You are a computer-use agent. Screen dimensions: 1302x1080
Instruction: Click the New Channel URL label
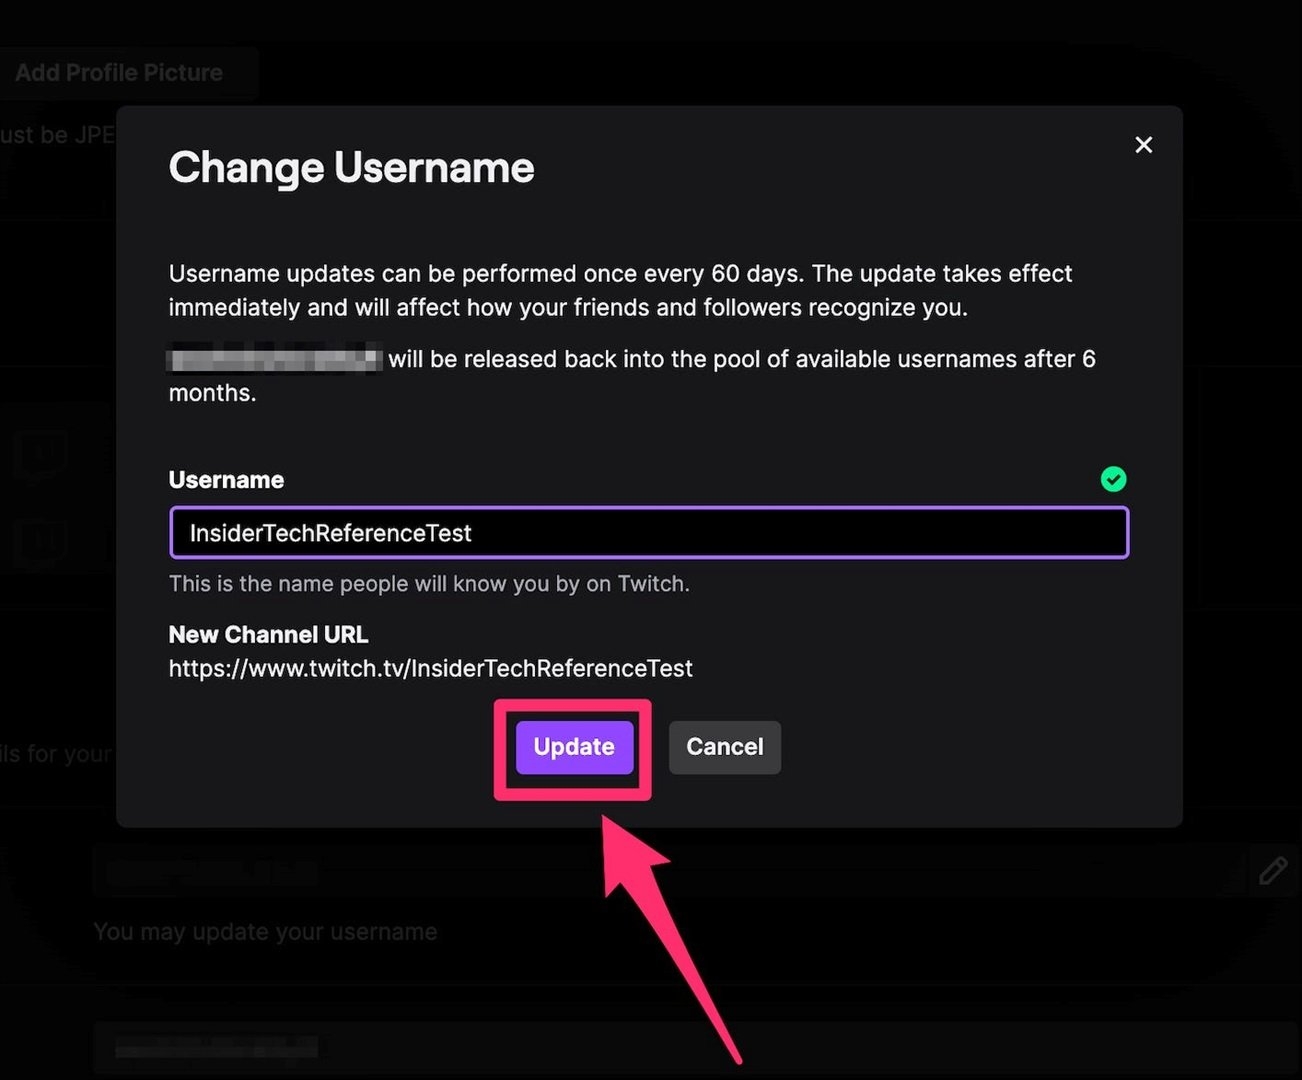coord(268,635)
